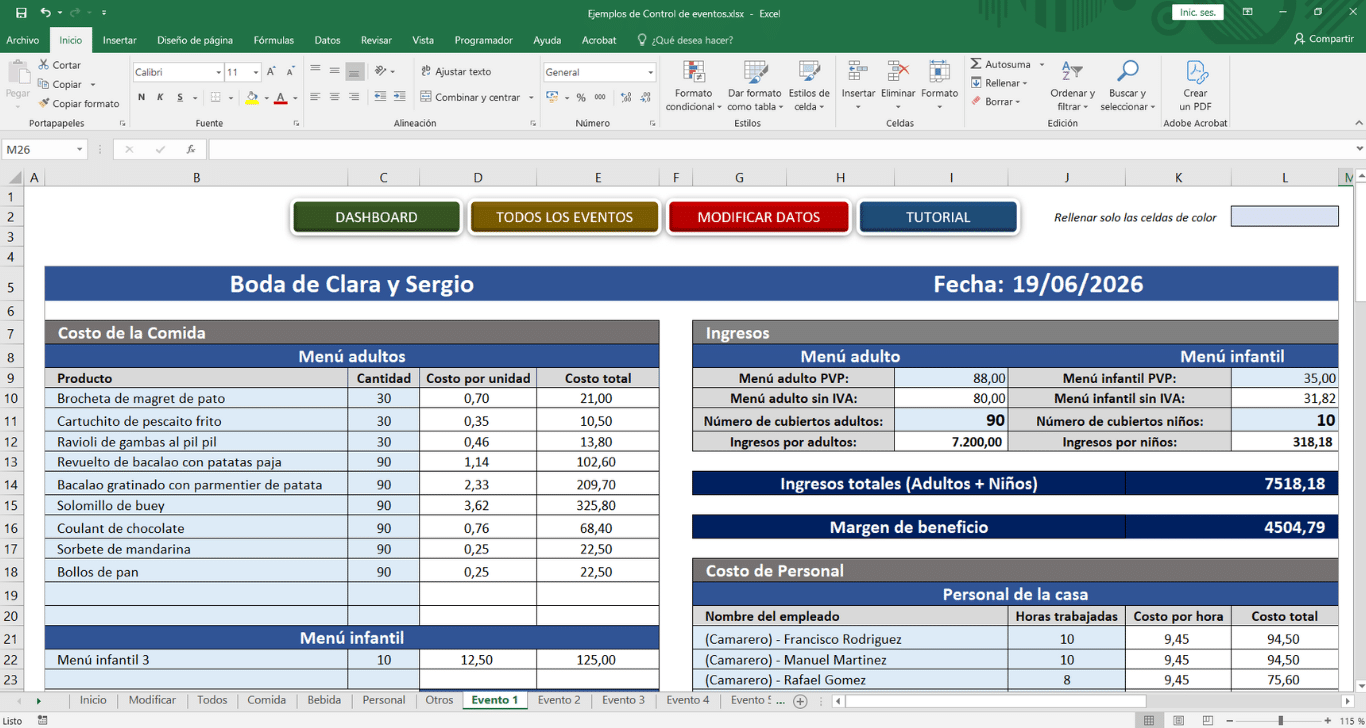Expand the Name Box dropdown showing M26
1366x728 pixels.
(x=80, y=149)
